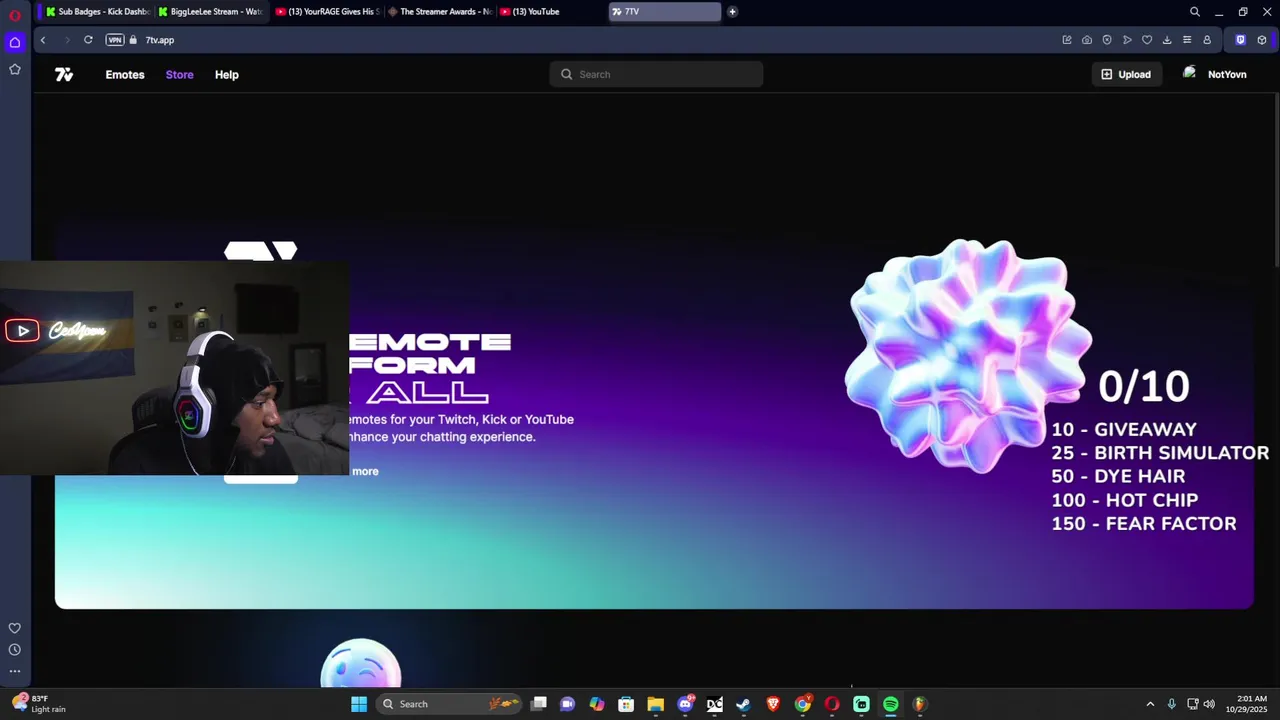1280x720 pixels.
Task: Click the Upload button
Action: point(1126,74)
